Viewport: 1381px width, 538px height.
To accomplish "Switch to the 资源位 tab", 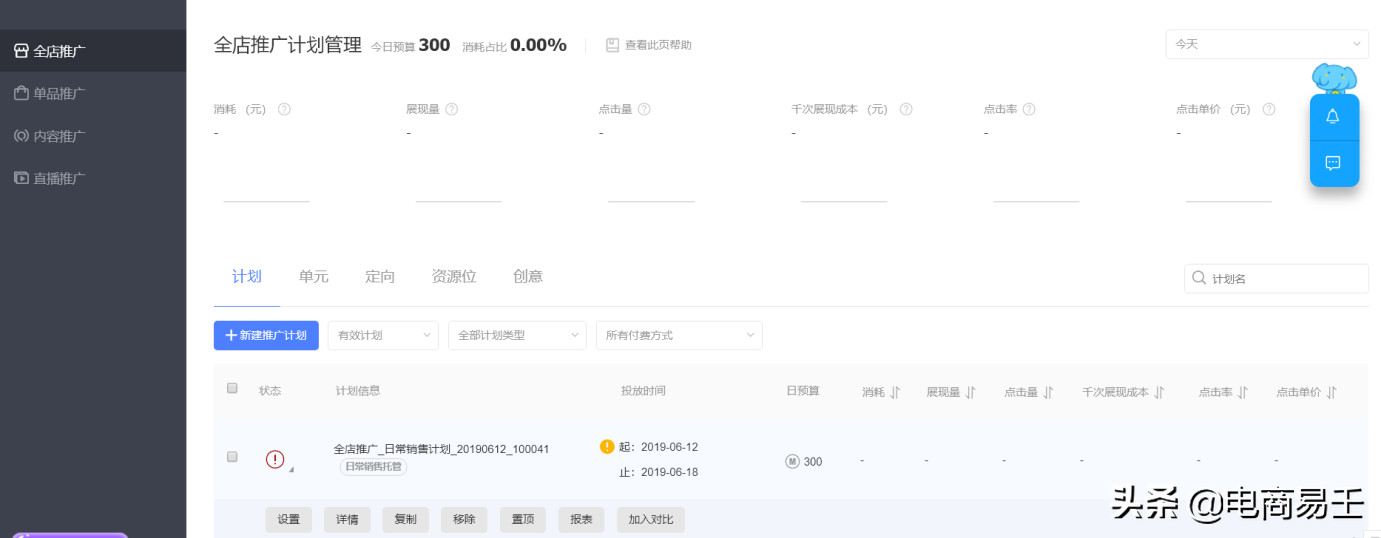I will pyautogui.click(x=454, y=277).
